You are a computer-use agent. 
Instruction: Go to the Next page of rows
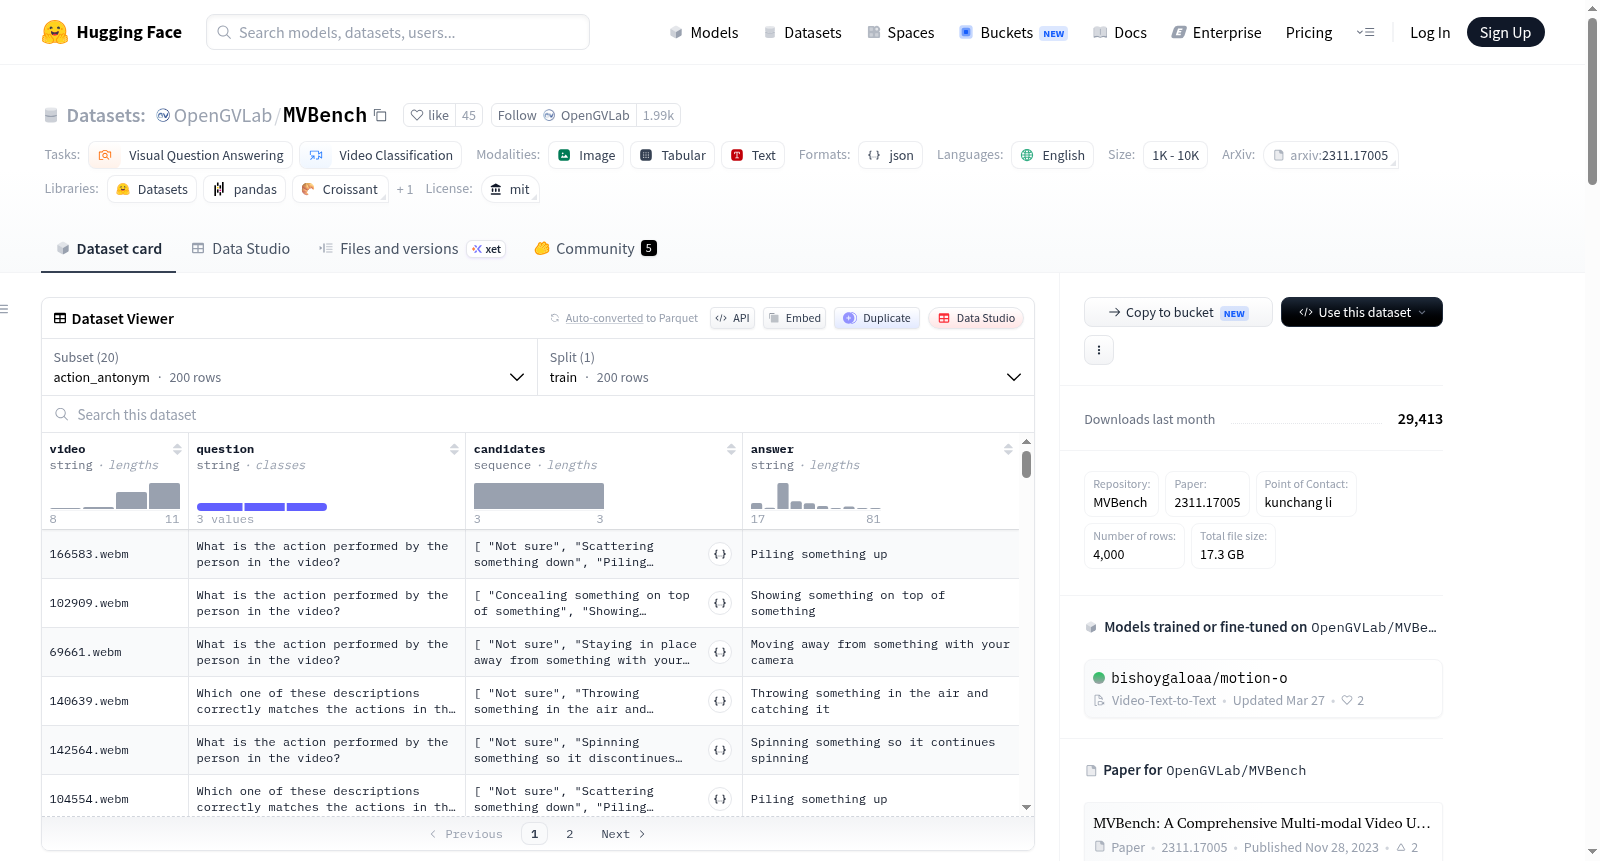coord(623,834)
